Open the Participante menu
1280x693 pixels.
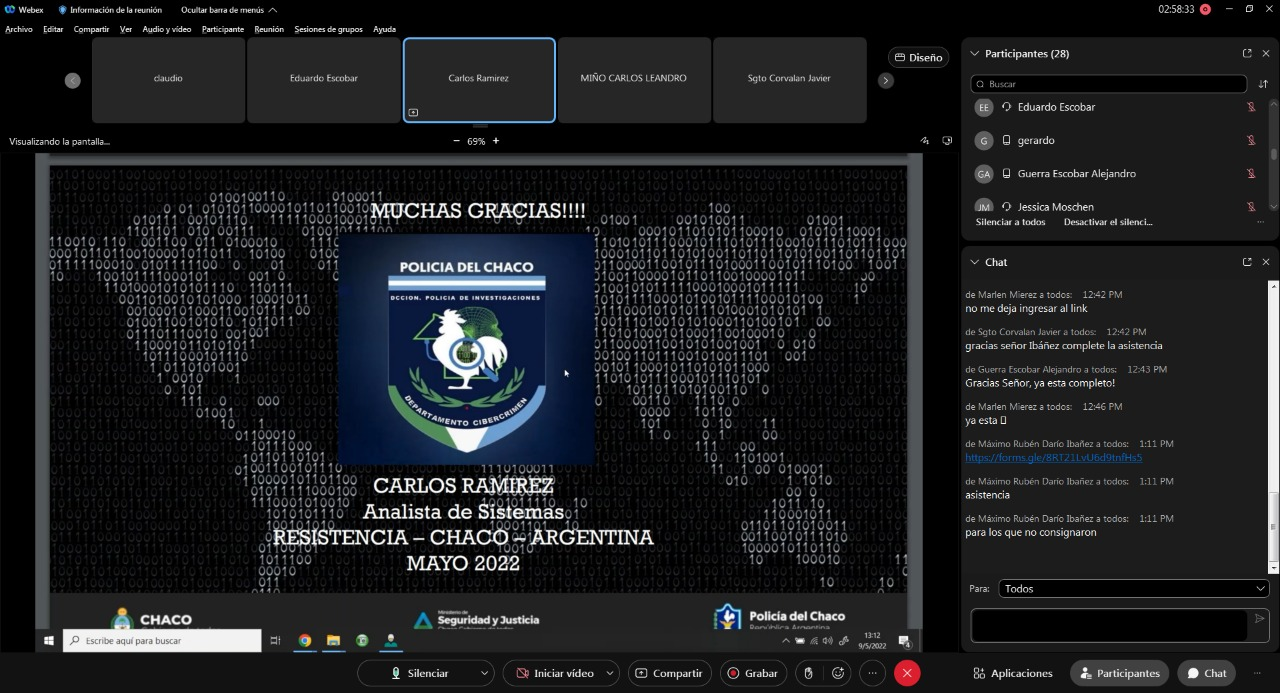[222, 29]
